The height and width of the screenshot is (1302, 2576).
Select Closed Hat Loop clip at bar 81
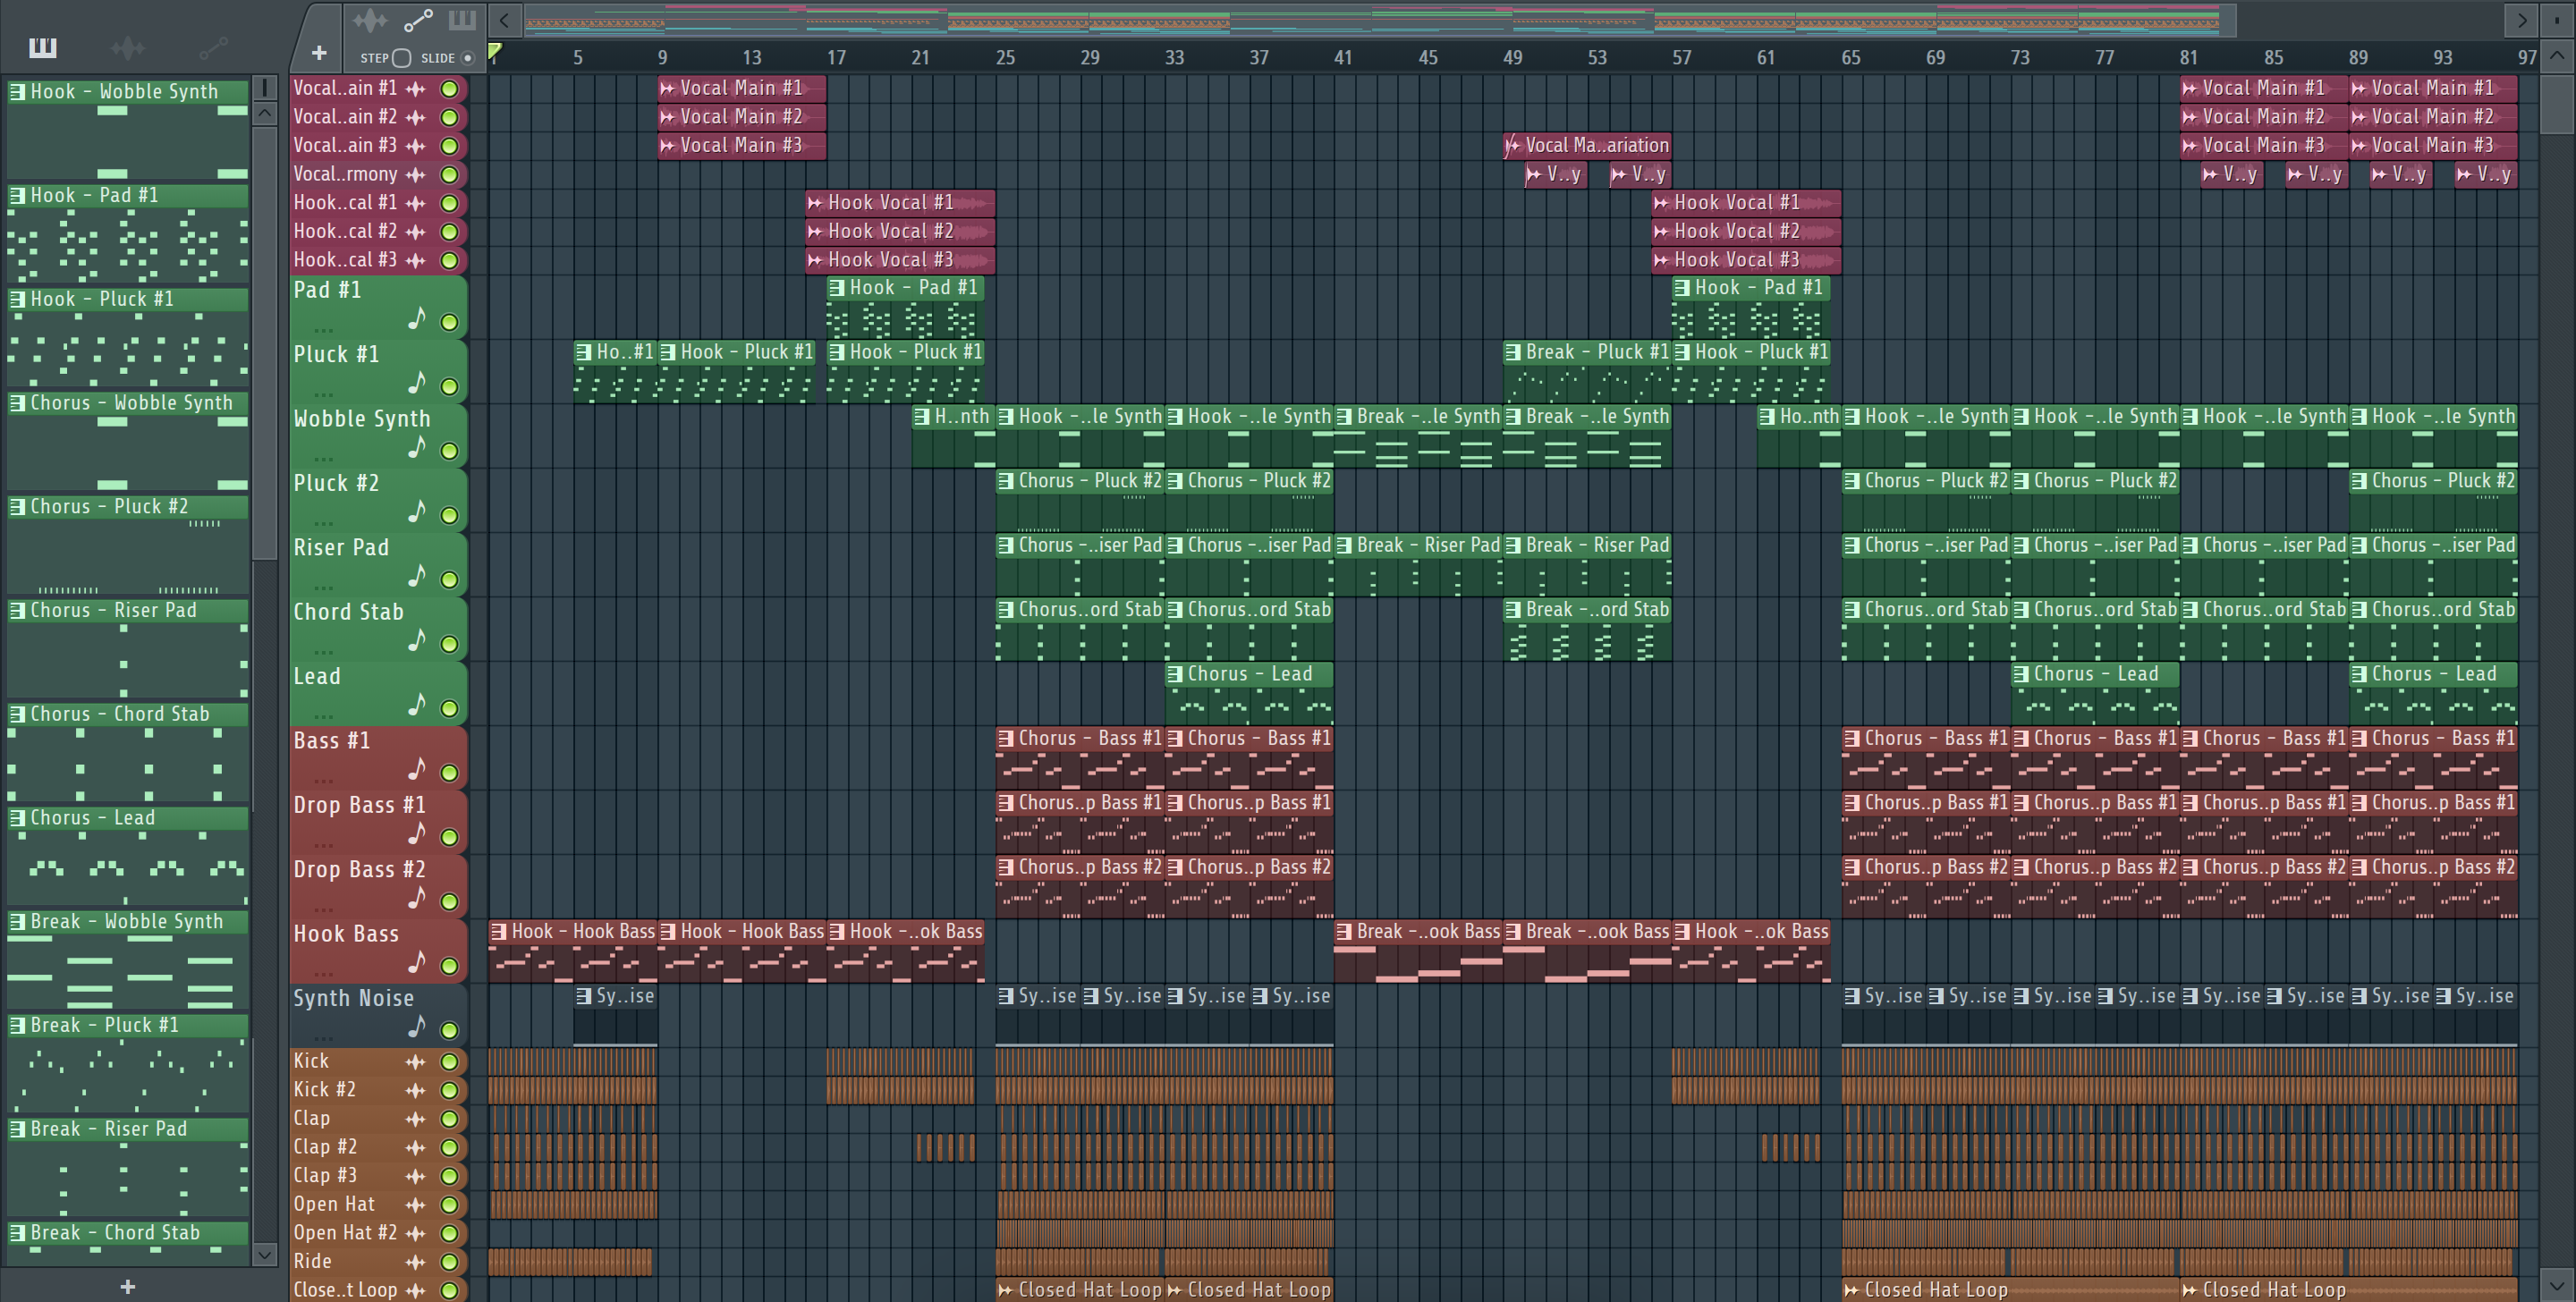click(2348, 1290)
